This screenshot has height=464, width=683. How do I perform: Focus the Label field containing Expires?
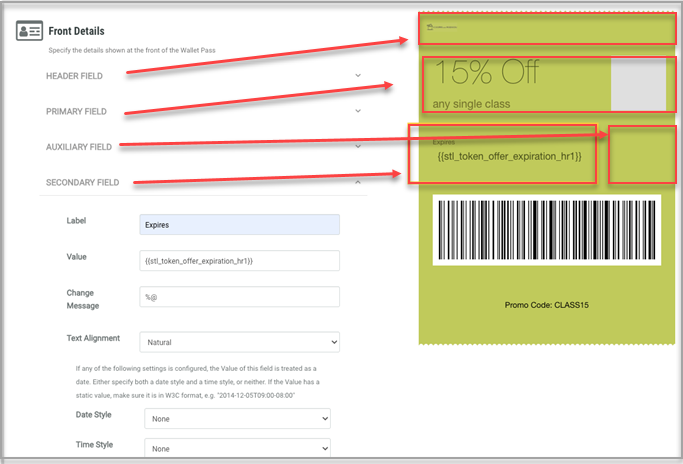(239, 225)
